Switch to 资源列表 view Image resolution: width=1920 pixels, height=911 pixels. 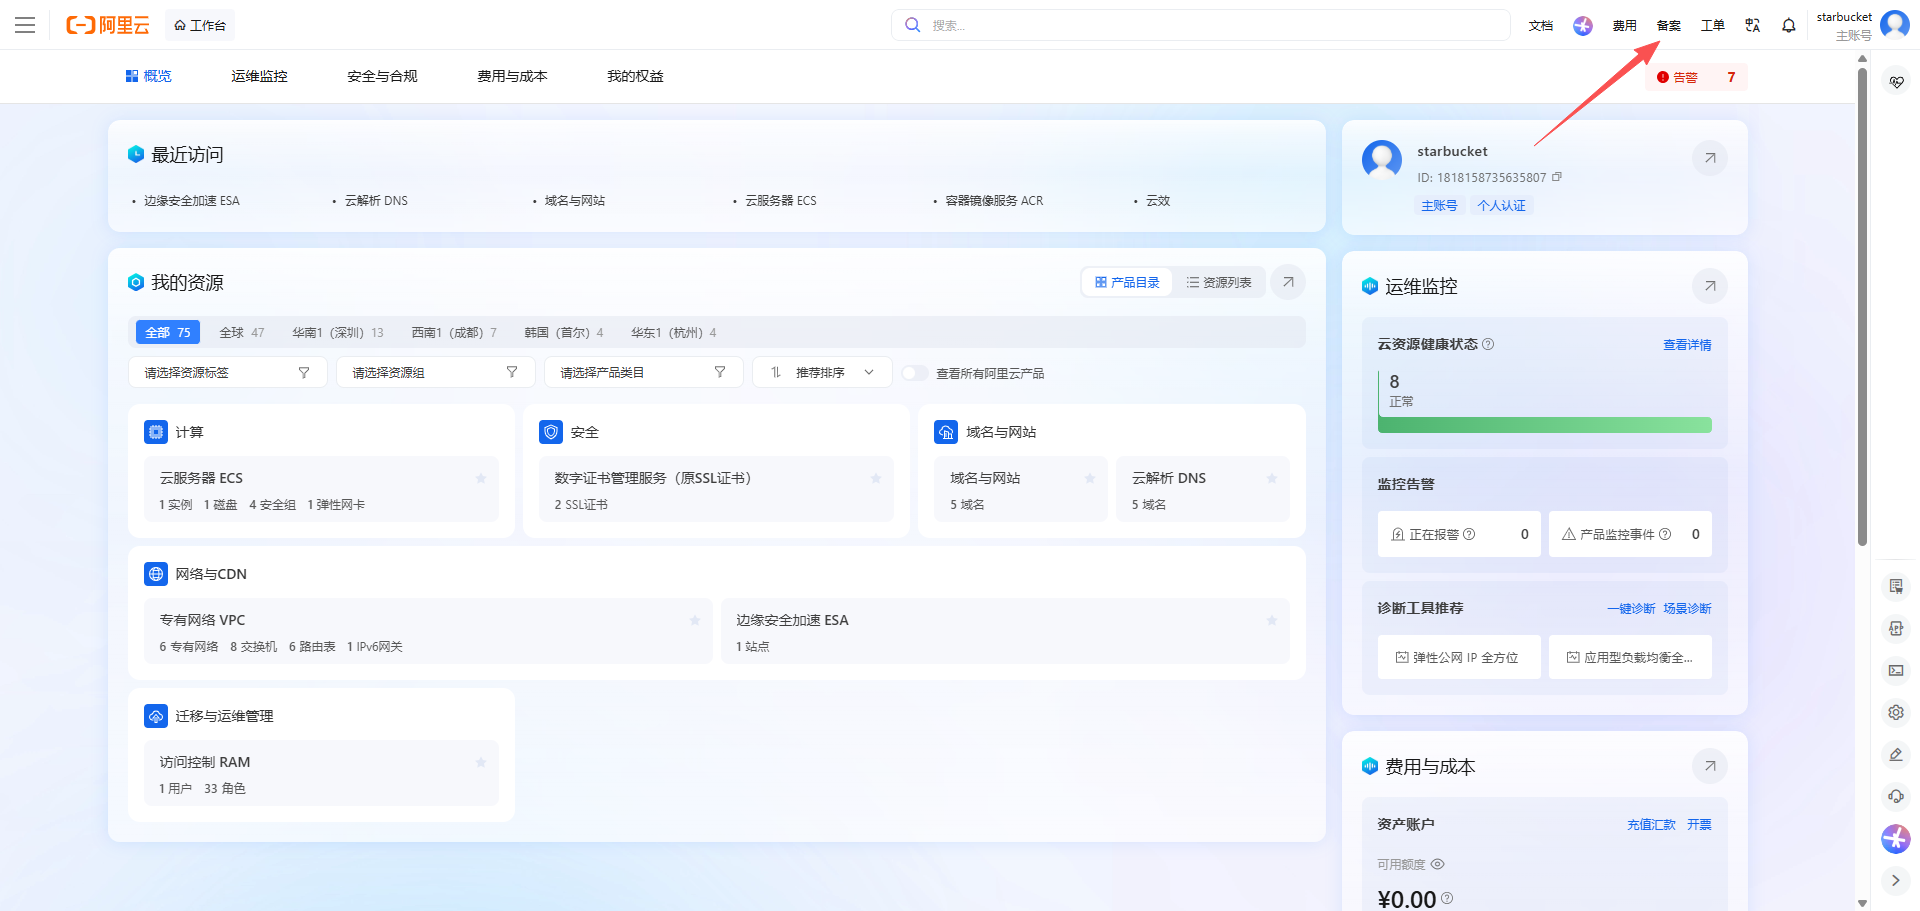1219,282
